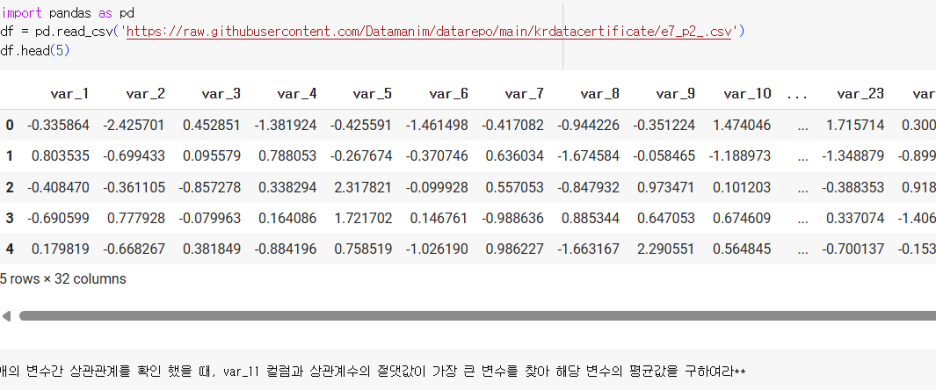Select the cell value -0.408470
Screen dimensions: 936x390
tap(58, 187)
